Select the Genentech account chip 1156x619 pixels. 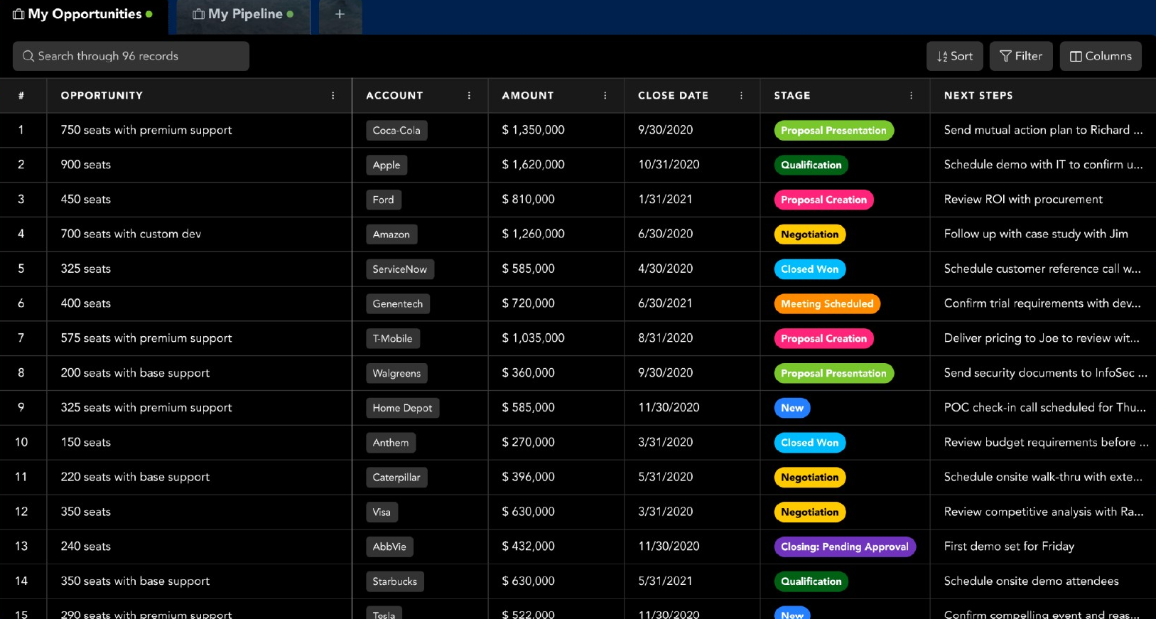pyautogui.click(x=398, y=304)
